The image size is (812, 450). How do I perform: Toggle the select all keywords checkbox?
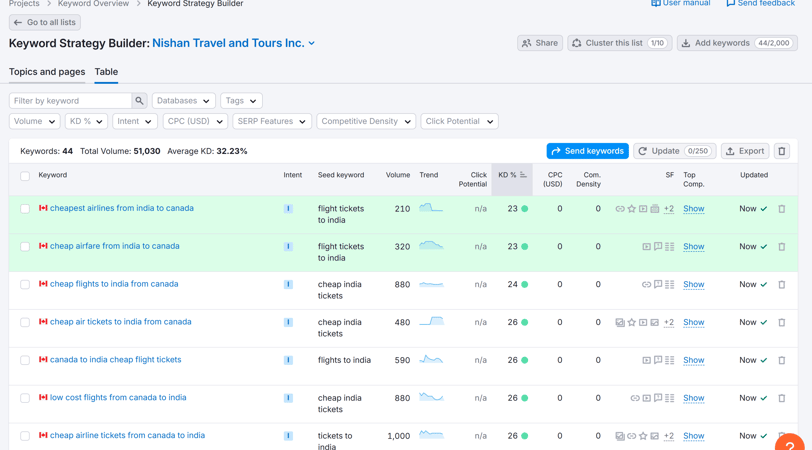tap(25, 176)
